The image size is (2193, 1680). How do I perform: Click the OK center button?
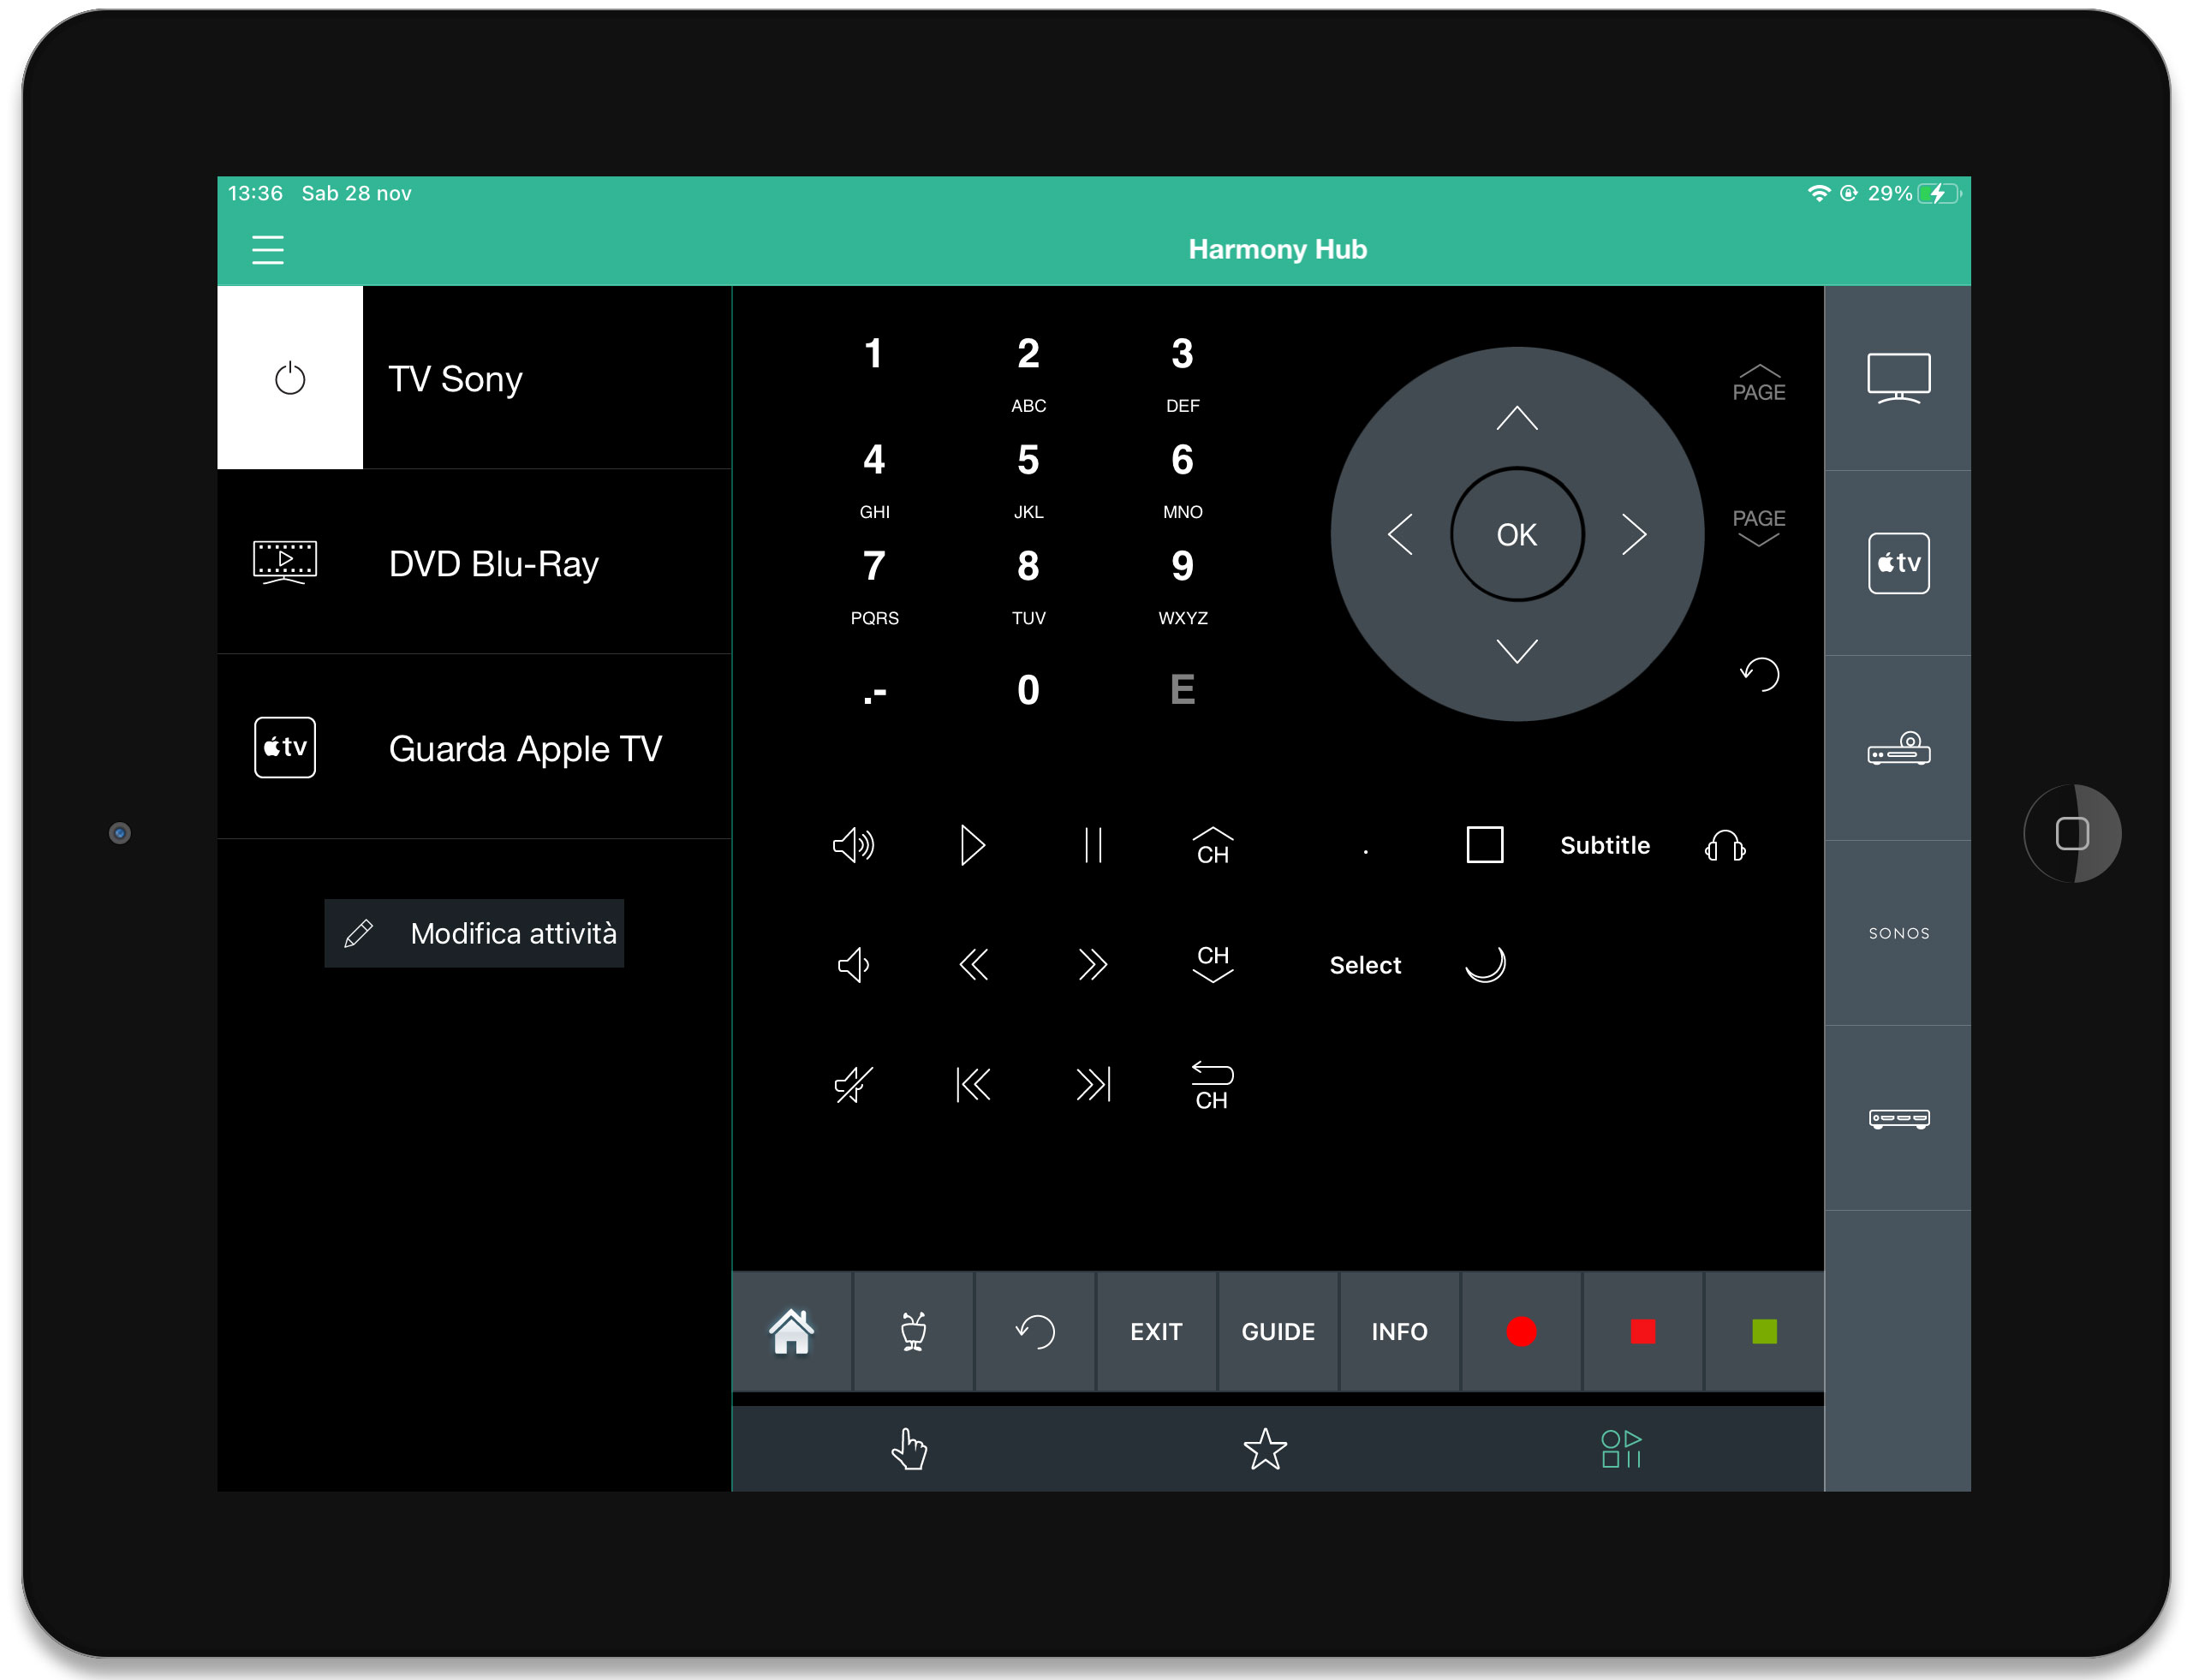coord(1516,534)
